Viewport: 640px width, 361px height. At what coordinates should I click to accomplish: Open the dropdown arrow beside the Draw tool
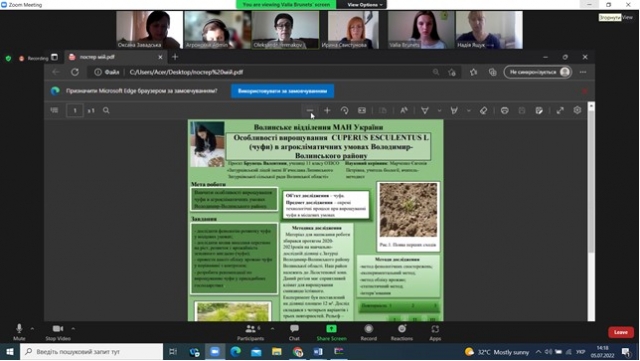tap(439, 110)
